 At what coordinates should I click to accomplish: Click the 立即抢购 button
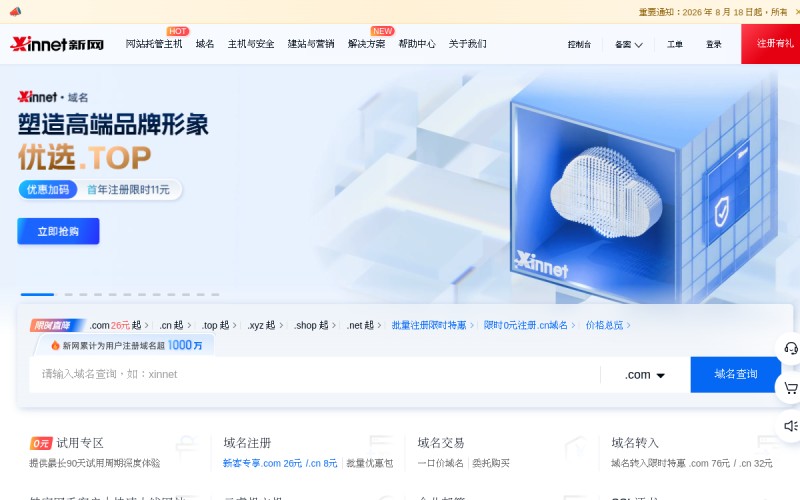pos(58,231)
